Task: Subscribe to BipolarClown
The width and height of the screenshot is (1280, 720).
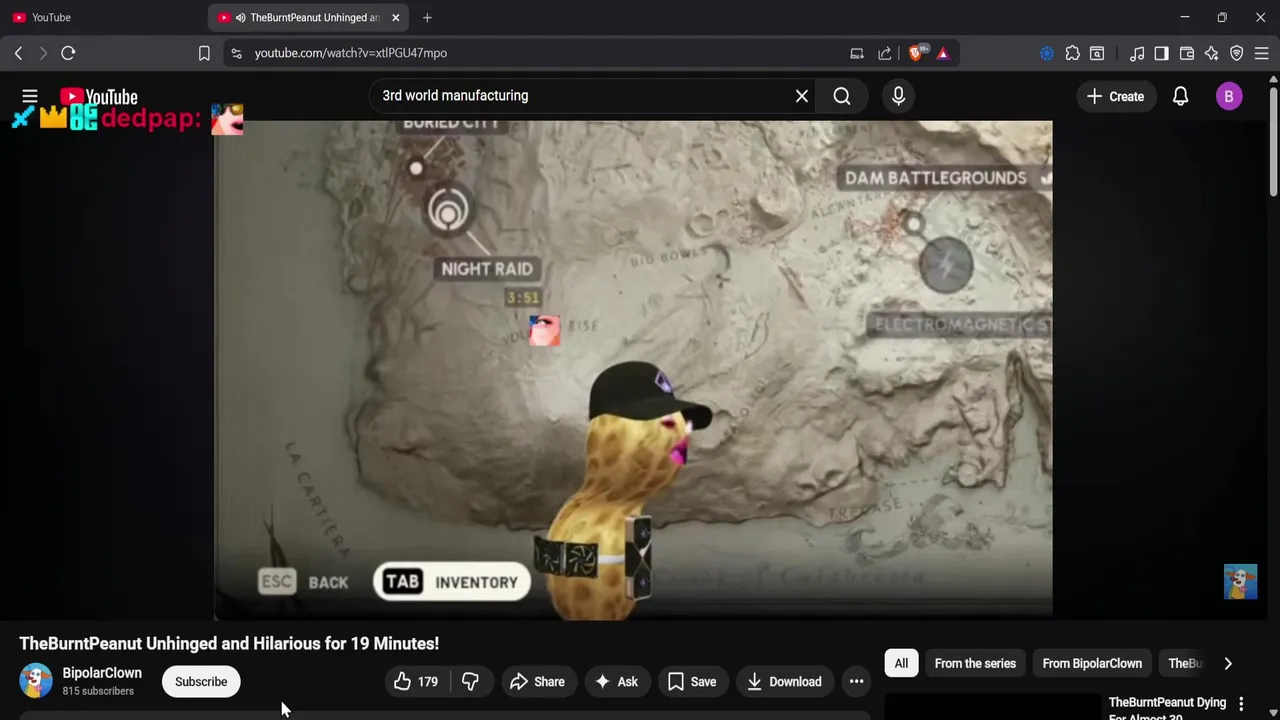Action: tap(201, 682)
